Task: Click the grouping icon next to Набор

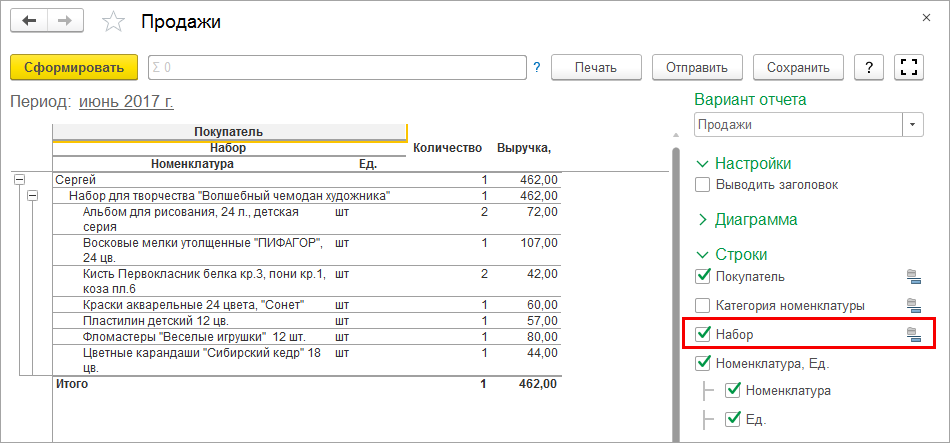Action: click(x=912, y=335)
